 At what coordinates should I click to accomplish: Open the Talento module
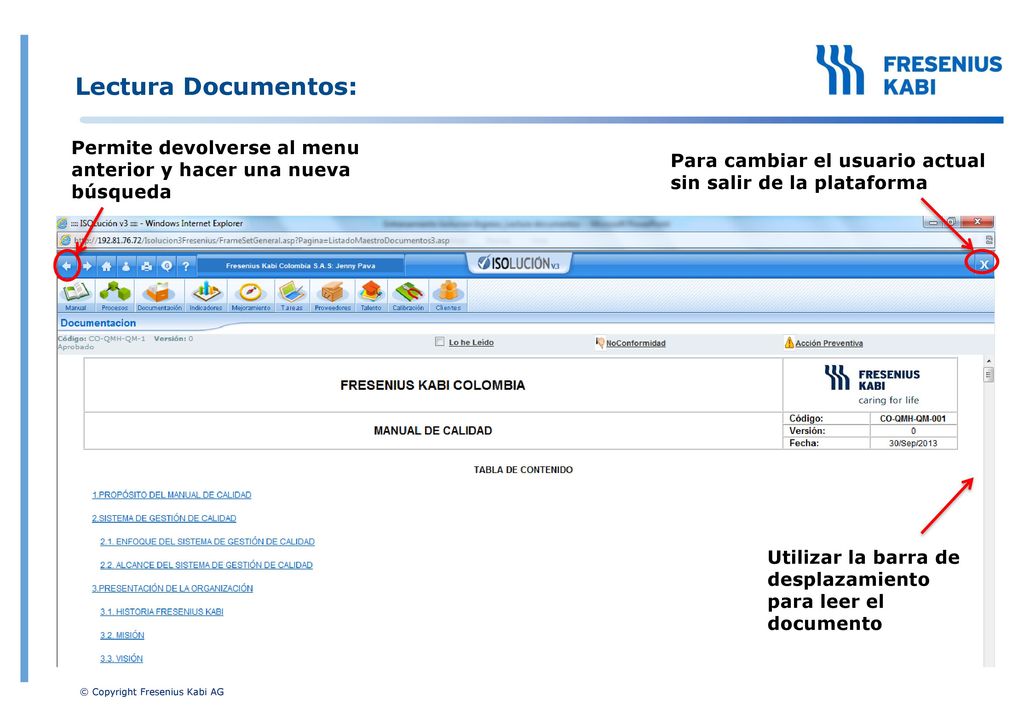[x=371, y=296]
